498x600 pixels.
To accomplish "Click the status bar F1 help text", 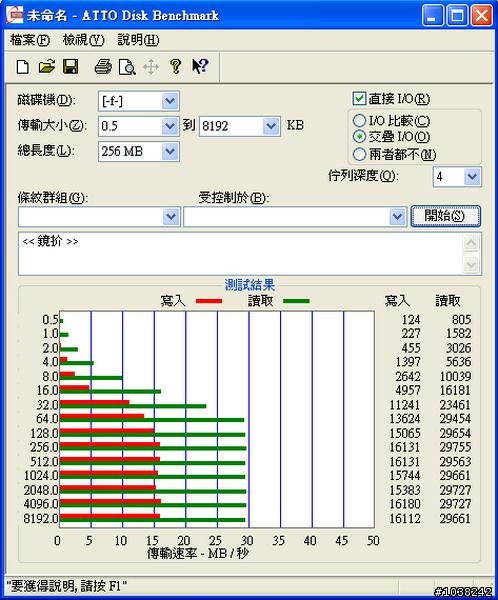I will [x=66, y=586].
